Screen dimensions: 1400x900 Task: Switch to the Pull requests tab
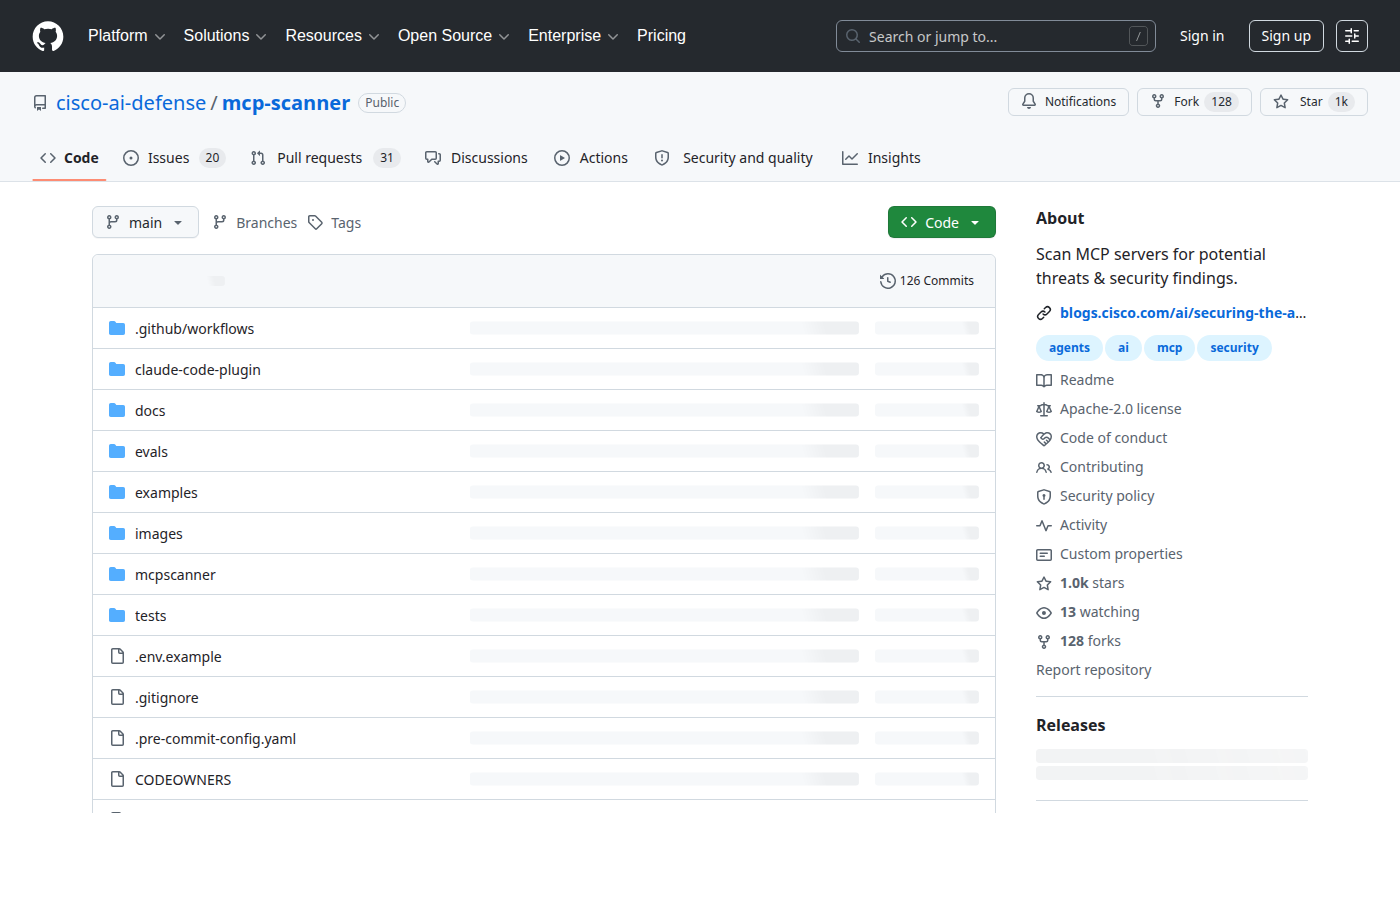point(325,158)
